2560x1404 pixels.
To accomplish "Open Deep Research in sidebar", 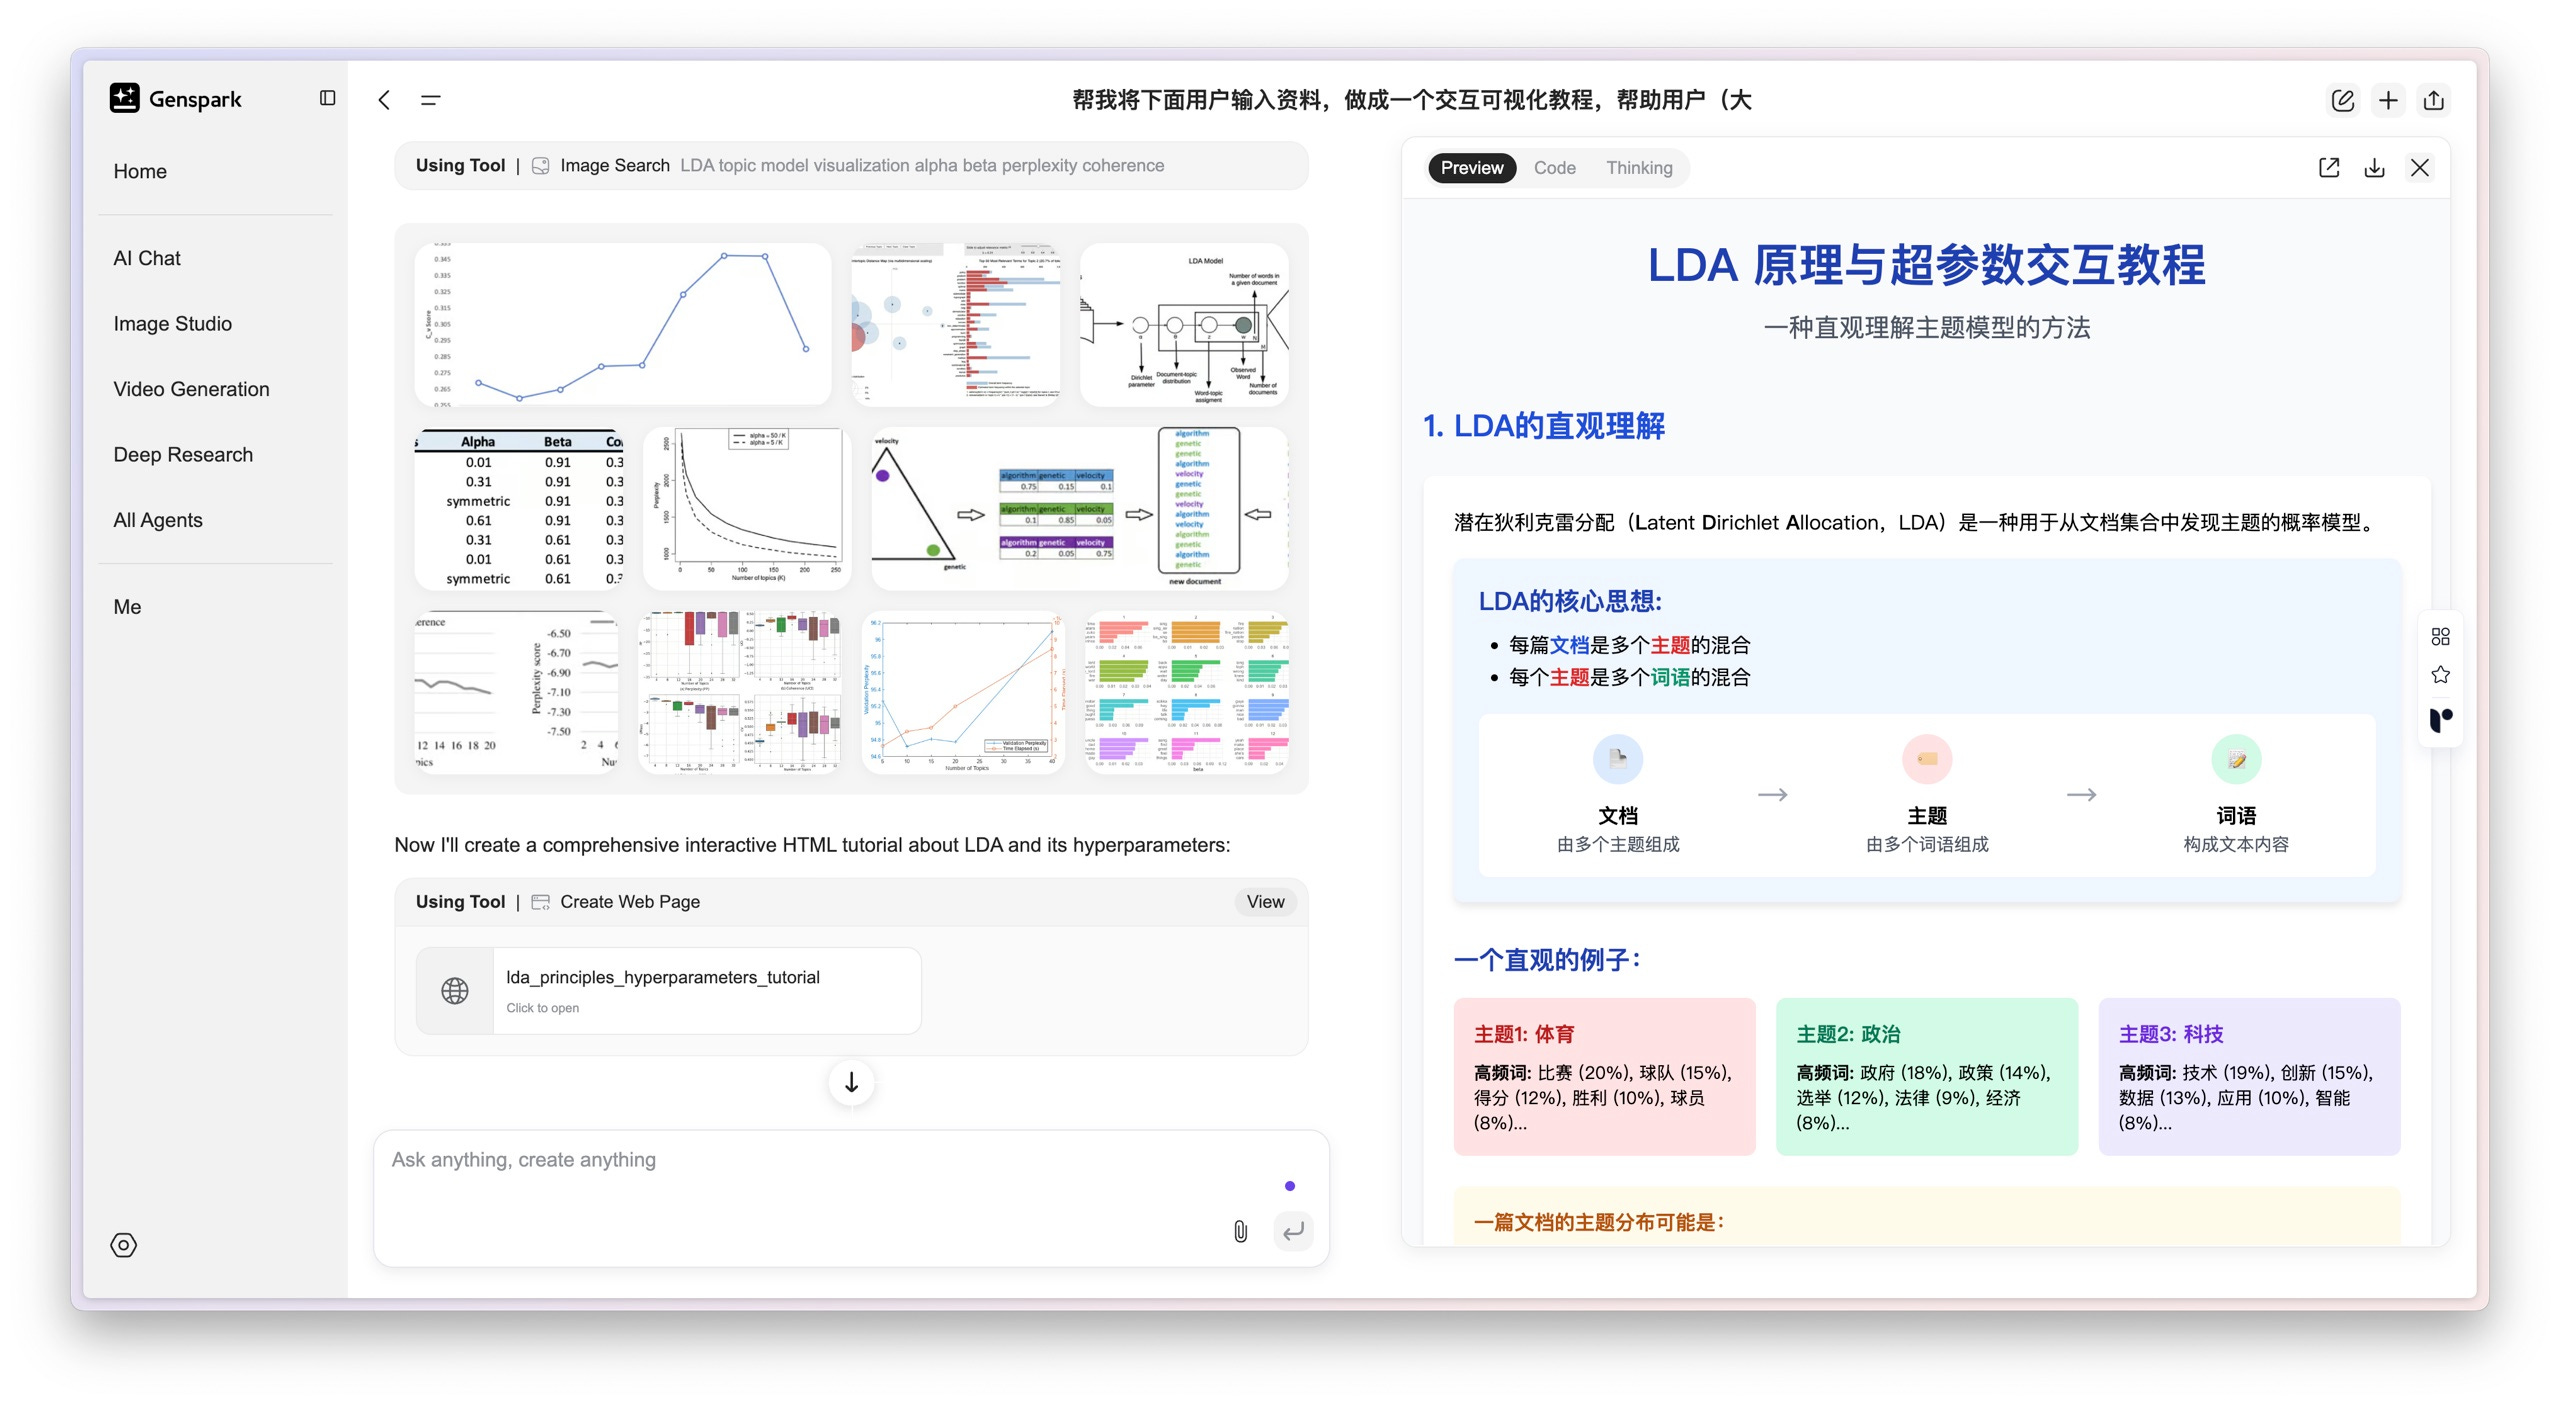I will pos(183,454).
